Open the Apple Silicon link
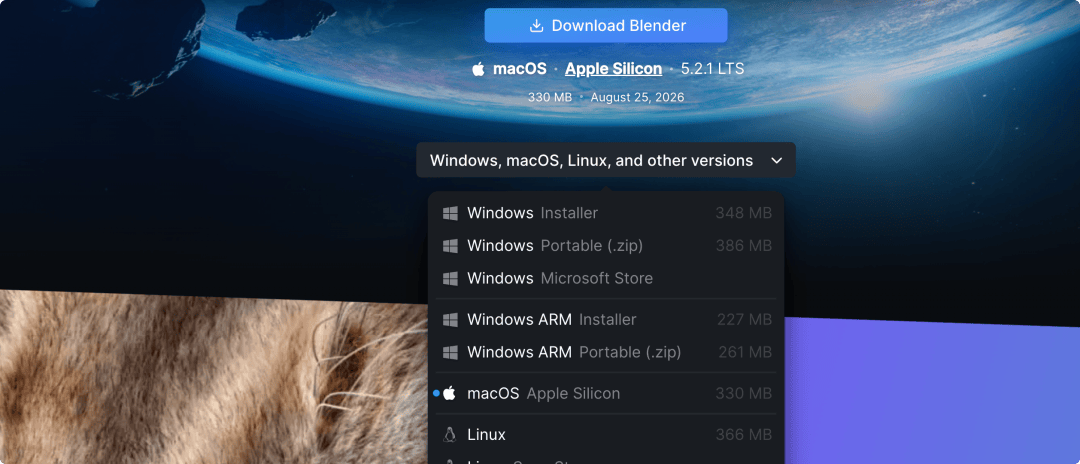The width and height of the screenshot is (1080, 464). click(x=613, y=69)
